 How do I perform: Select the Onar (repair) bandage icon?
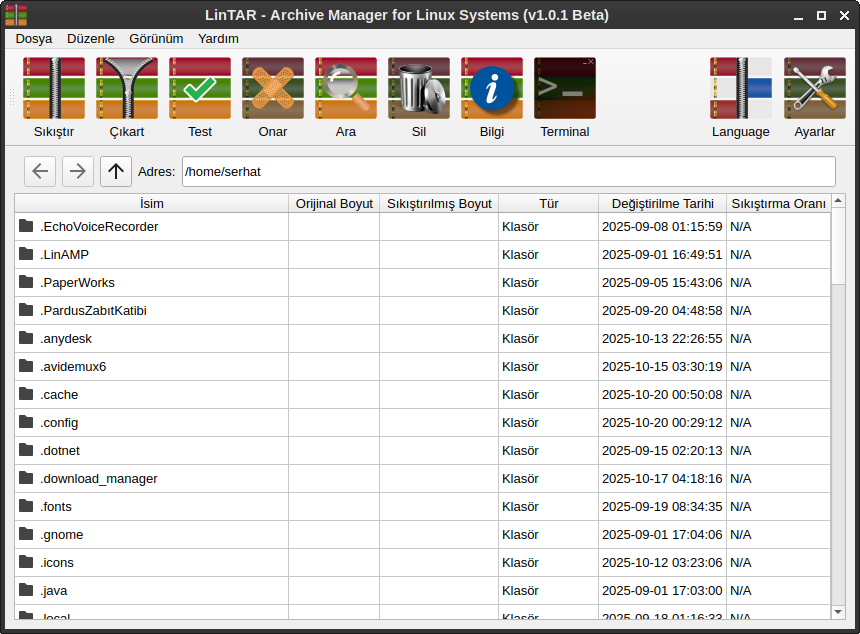tap(273, 89)
